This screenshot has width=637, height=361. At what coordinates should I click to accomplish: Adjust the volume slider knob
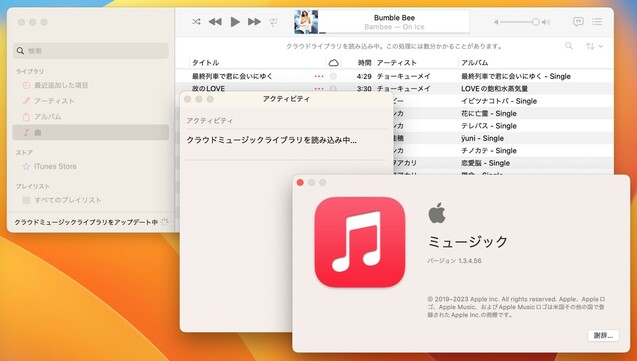(x=536, y=22)
